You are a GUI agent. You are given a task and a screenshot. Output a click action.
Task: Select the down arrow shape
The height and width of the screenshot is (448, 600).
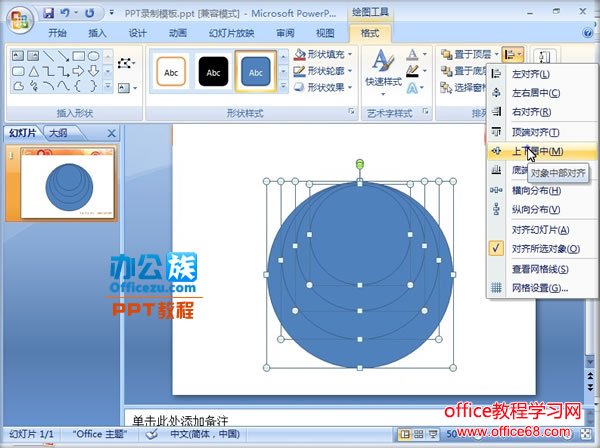[x=93, y=71]
